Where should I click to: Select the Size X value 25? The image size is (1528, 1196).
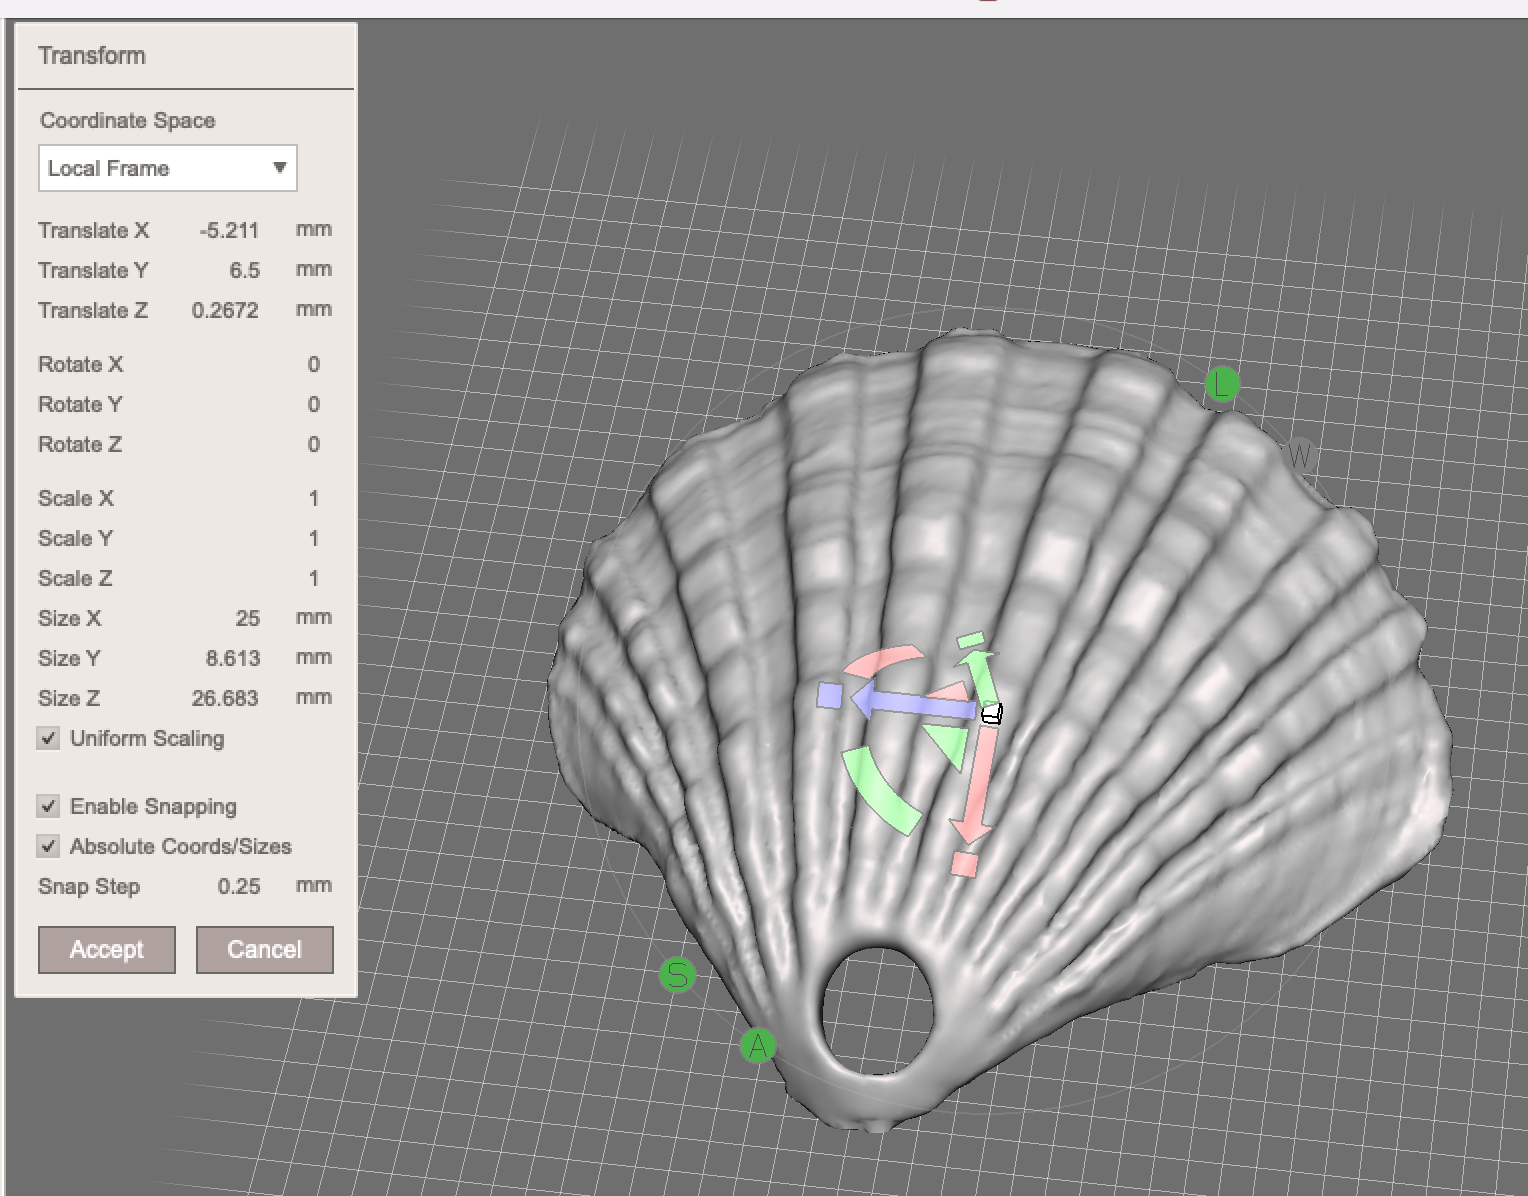coord(248,618)
